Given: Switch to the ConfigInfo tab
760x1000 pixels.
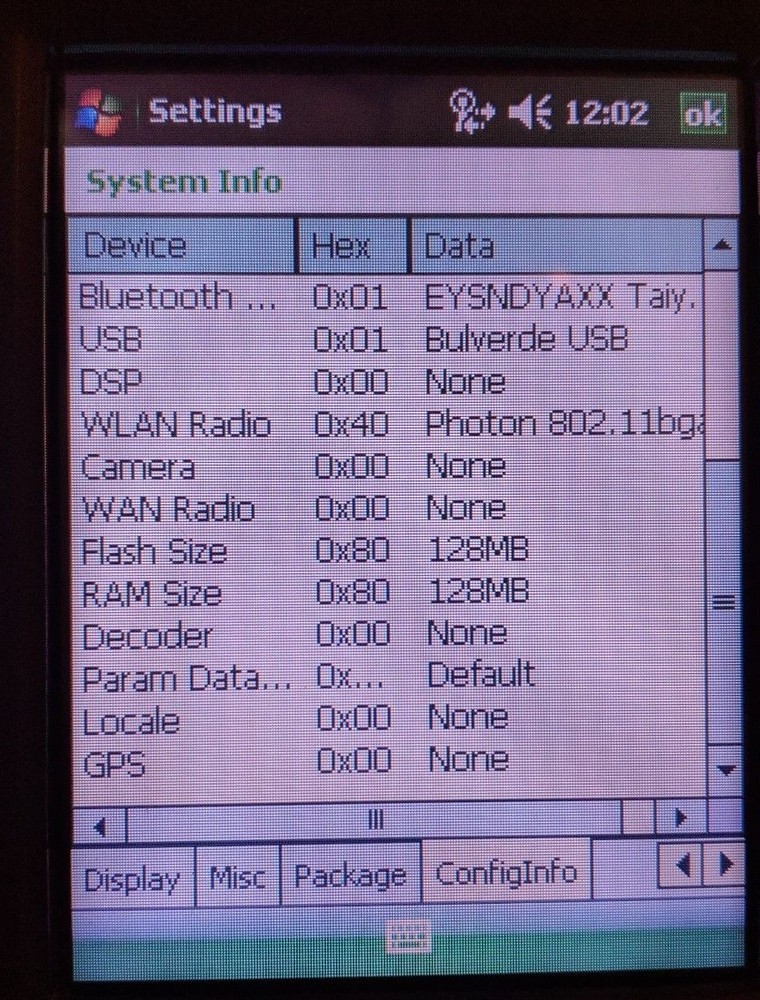Looking at the screenshot, I should tap(506, 871).
